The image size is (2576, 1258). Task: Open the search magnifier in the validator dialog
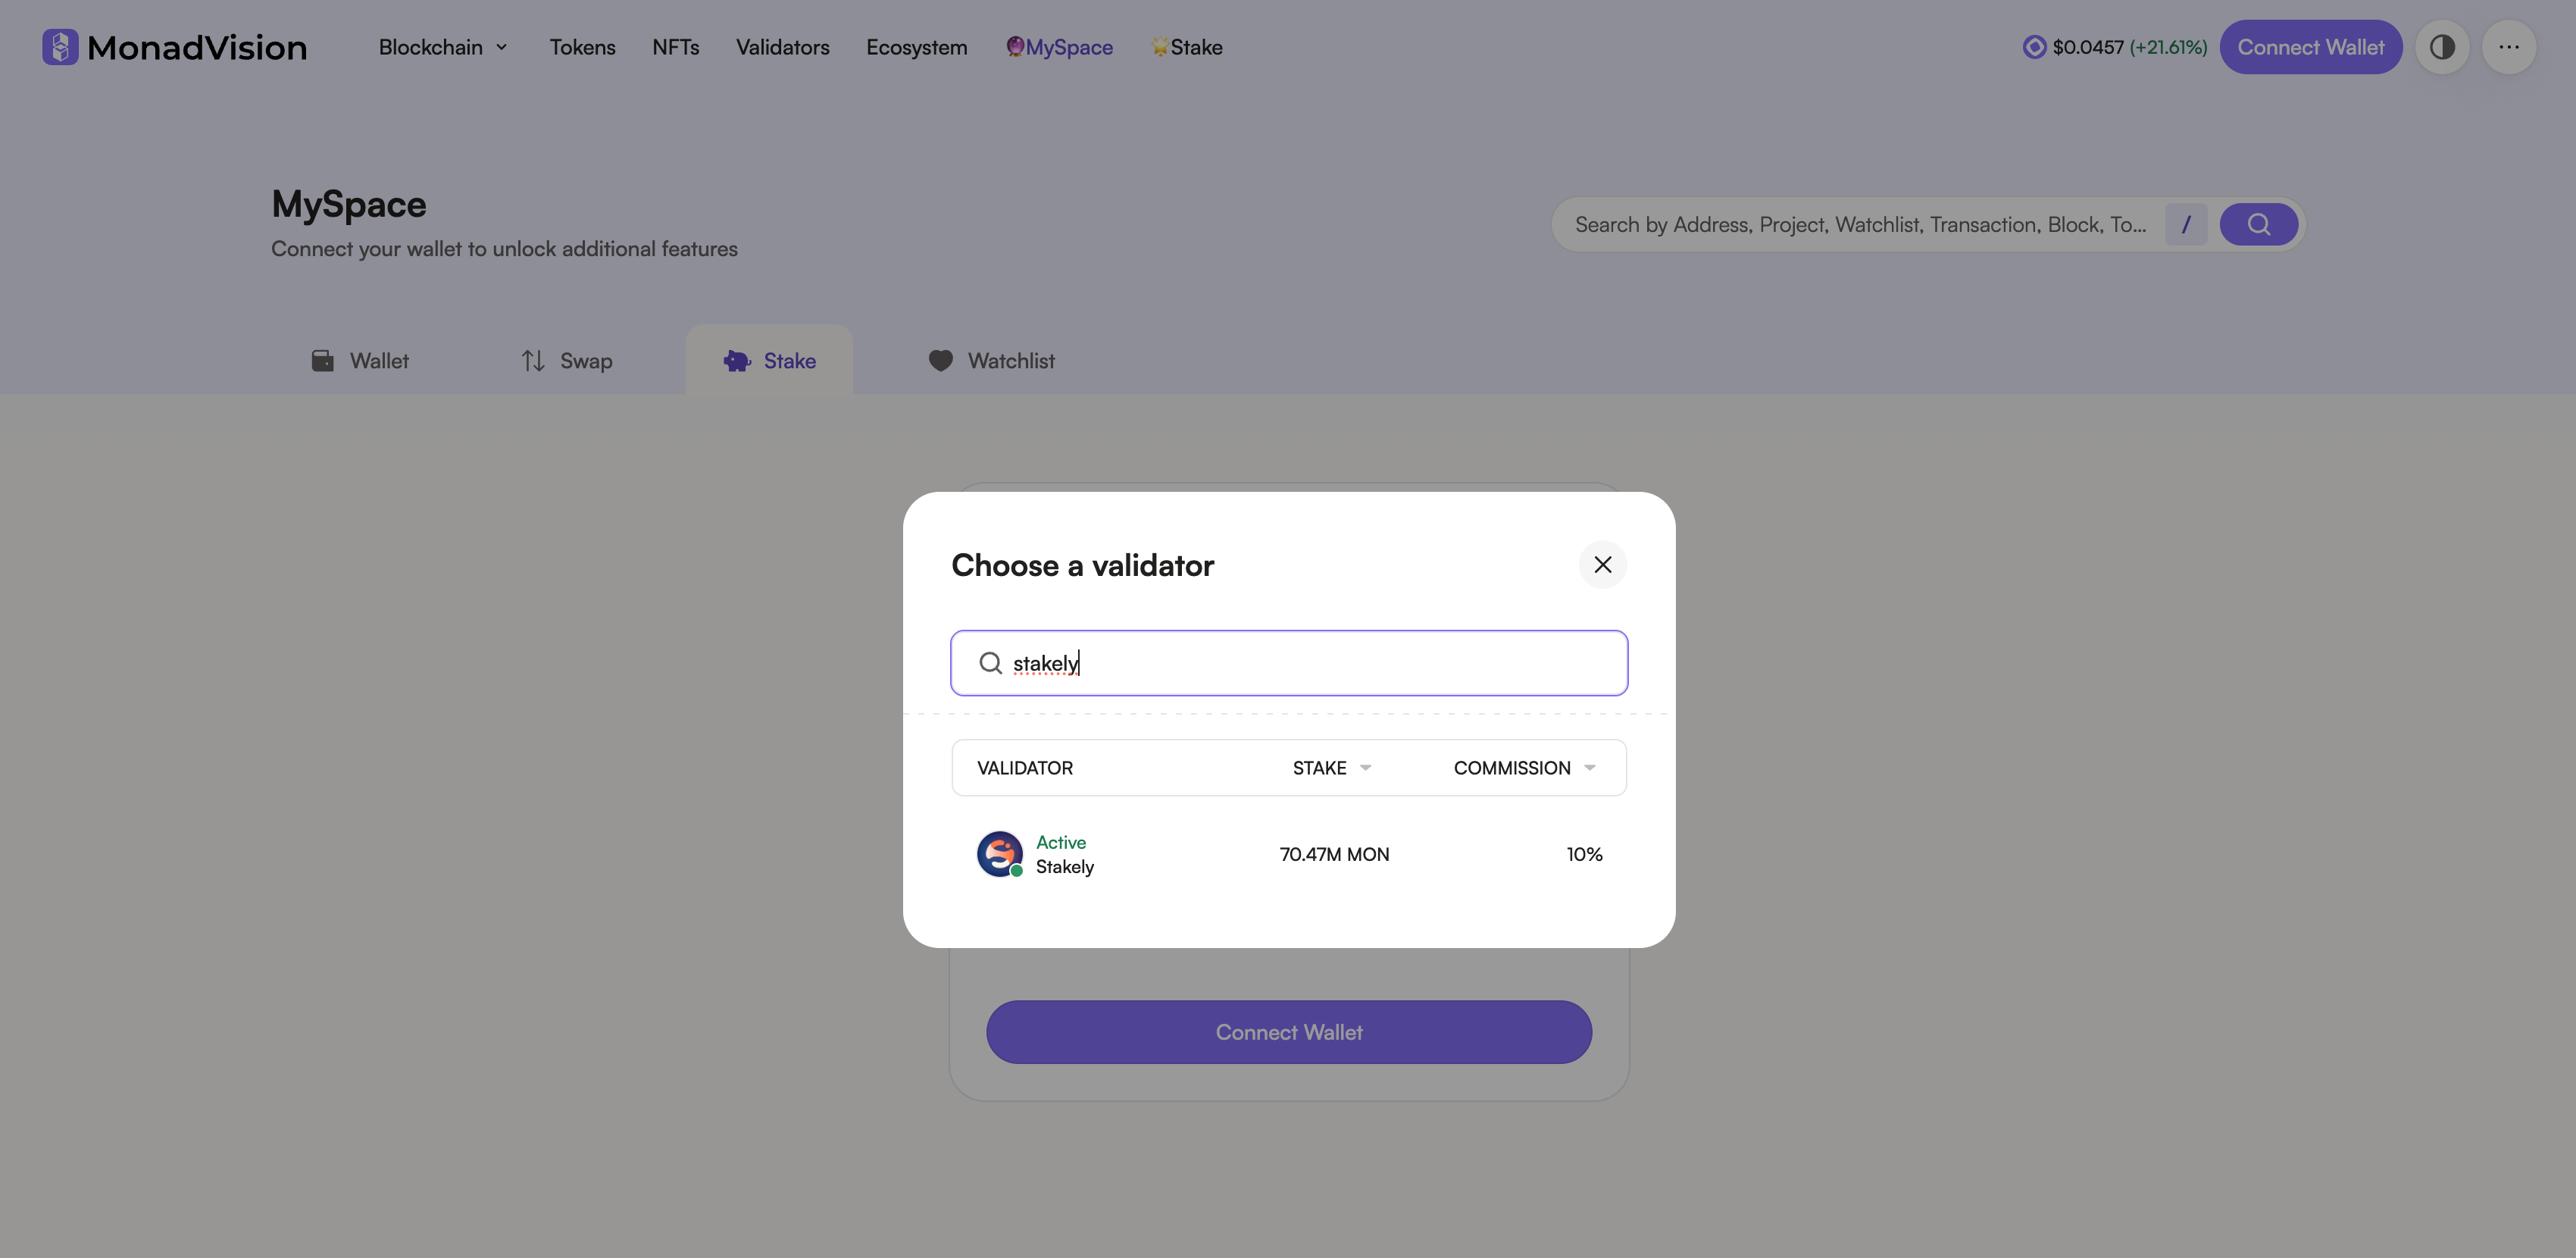click(990, 662)
